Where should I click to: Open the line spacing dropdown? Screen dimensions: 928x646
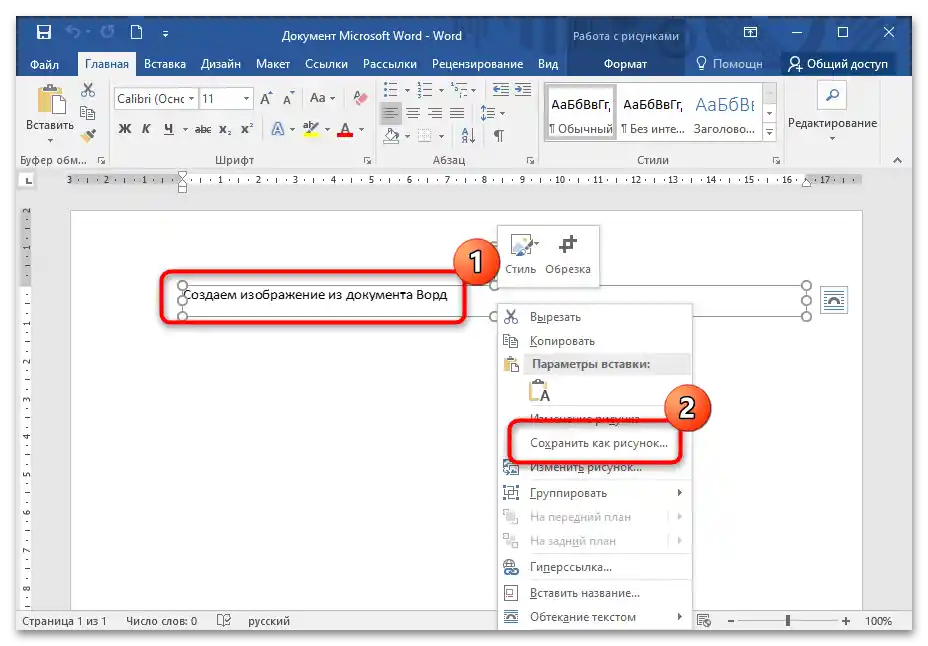(492, 113)
